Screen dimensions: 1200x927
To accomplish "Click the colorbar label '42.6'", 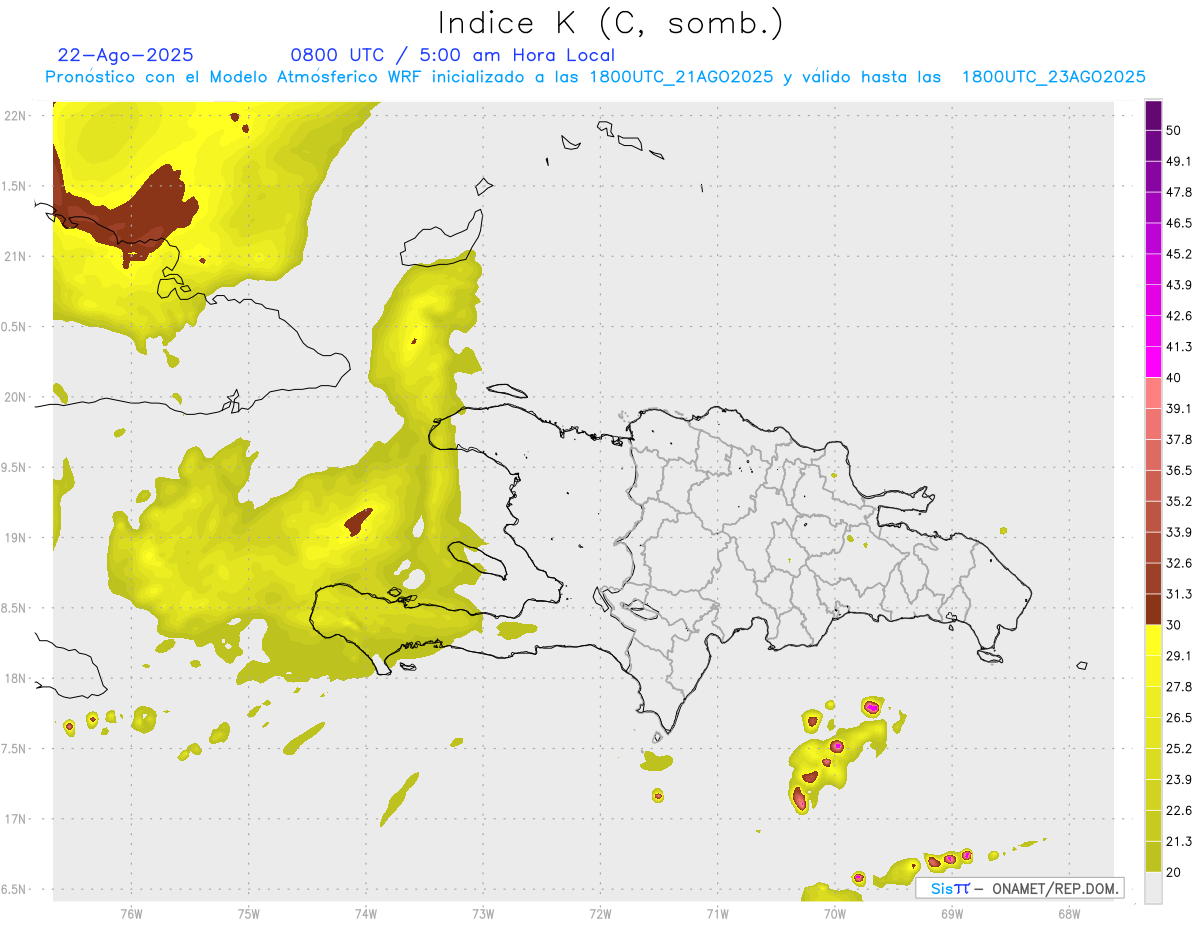I will coord(1179,316).
